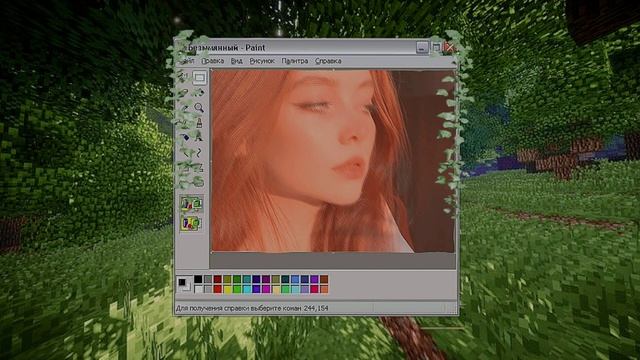Open the Файл menu
640x360 pixels.
[187, 61]
